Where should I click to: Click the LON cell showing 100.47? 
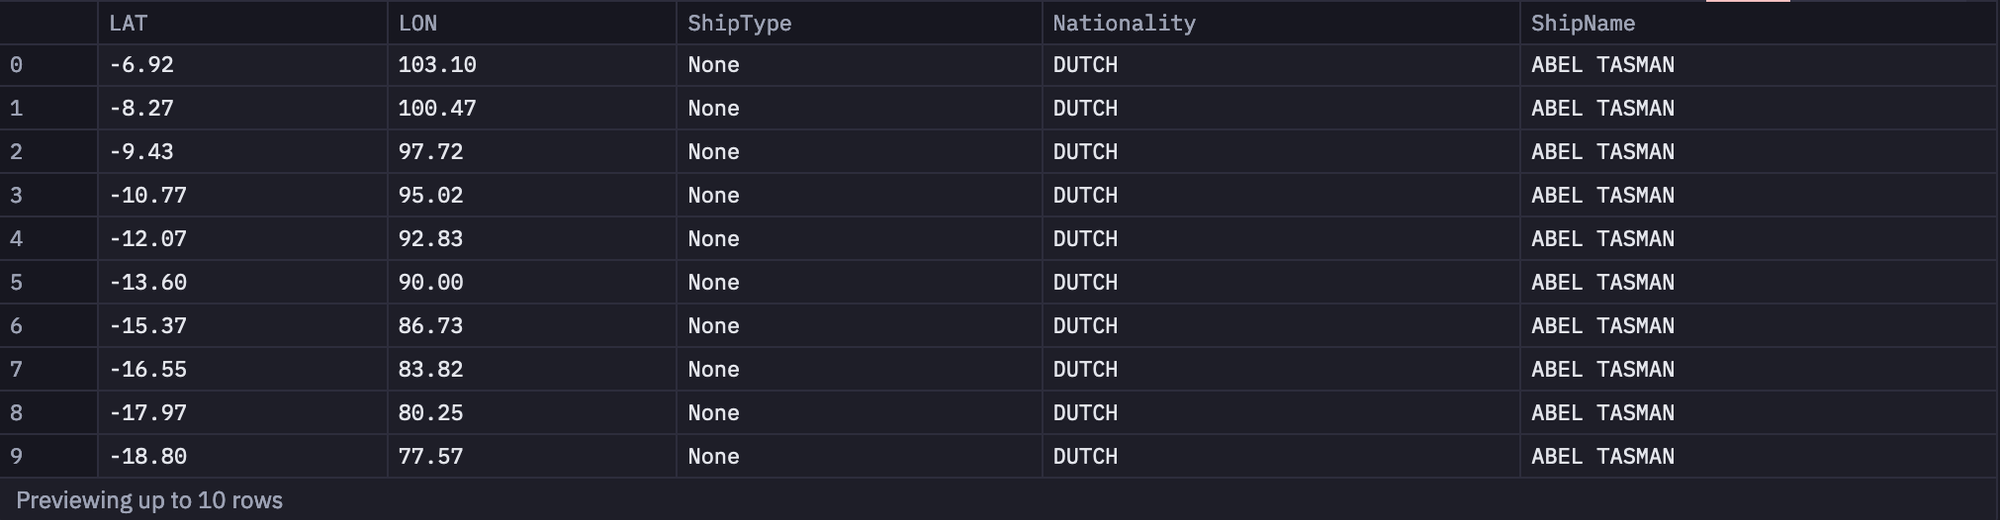pos(531,108)
